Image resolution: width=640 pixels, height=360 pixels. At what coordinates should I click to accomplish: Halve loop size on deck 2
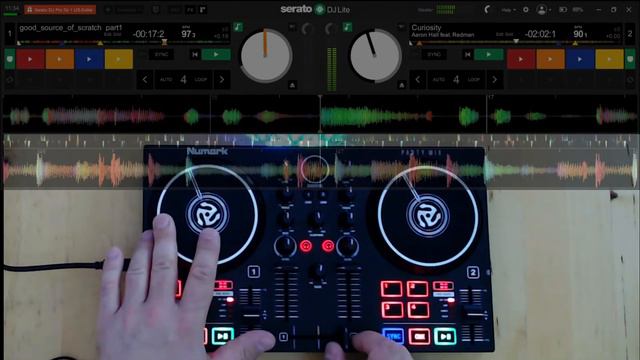pos(418,80)
